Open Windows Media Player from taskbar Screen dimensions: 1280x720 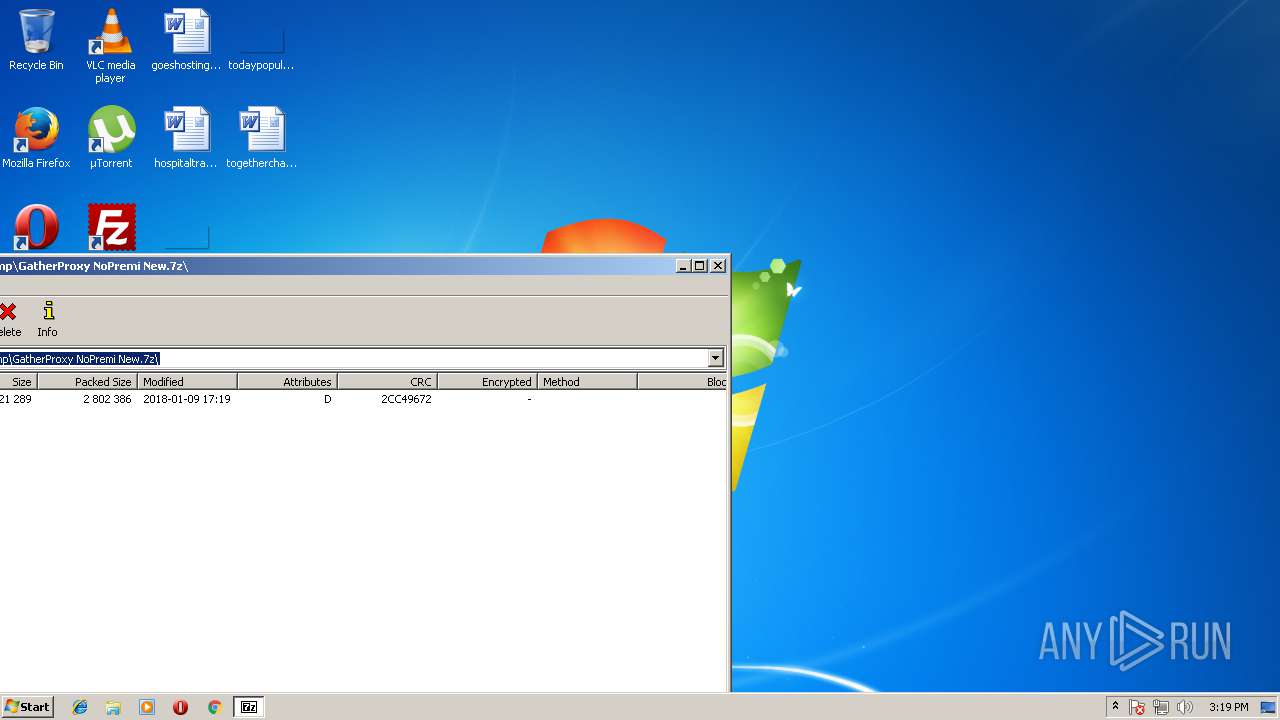pos(147,707)
